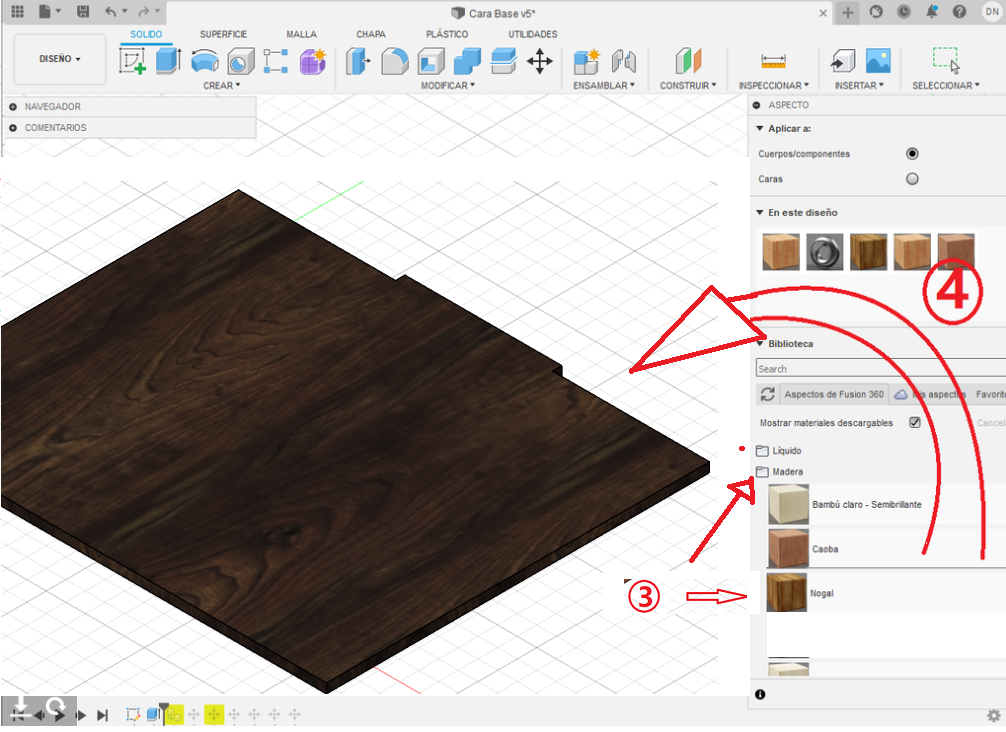Viewport: 1006px width, 732px height.
Task: Open the MODIFICAR dropdown menu
Action: coord(448,85)
